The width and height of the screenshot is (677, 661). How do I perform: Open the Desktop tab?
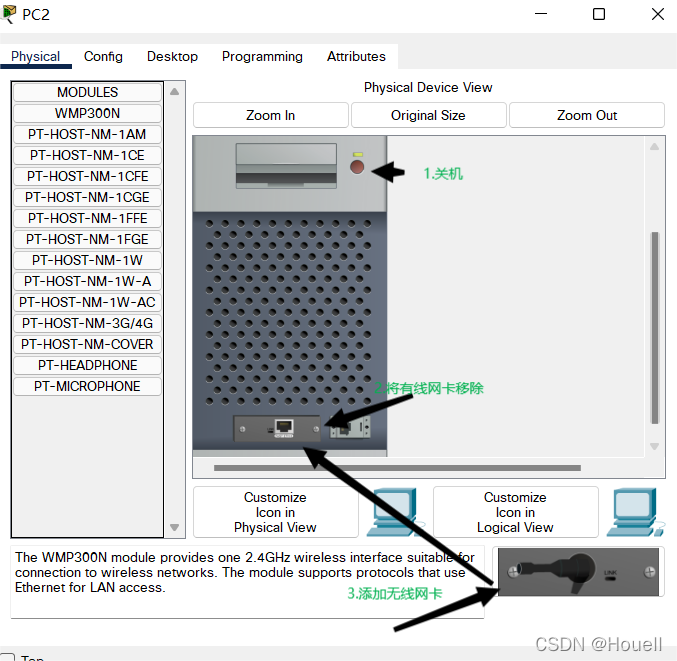click(172, 57)
